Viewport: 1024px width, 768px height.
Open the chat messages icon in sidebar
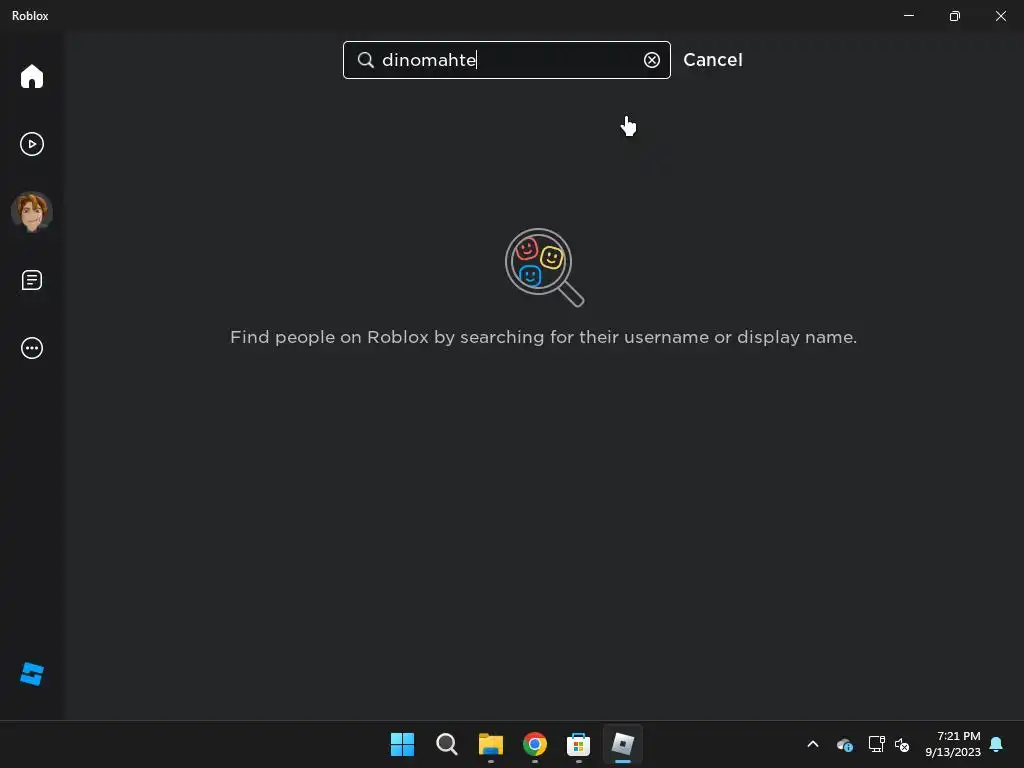pyautogui.click(x=31, y=280)
